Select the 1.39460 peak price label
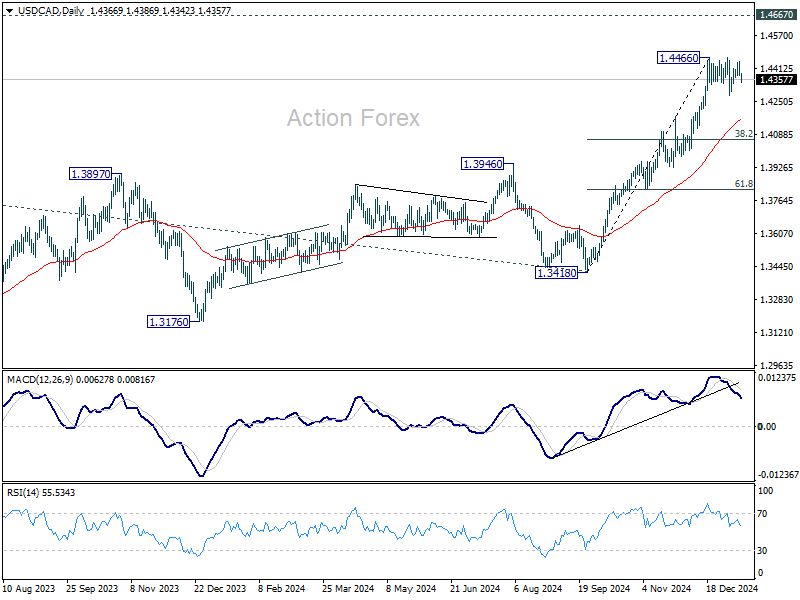 point(482,164)
